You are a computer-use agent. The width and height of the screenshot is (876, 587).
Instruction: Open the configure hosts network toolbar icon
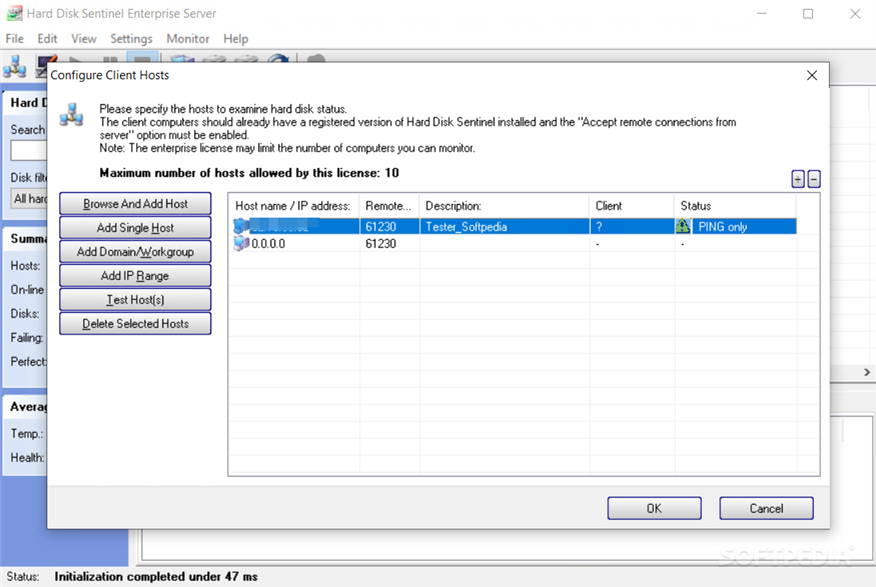click(x=15, y=65)
